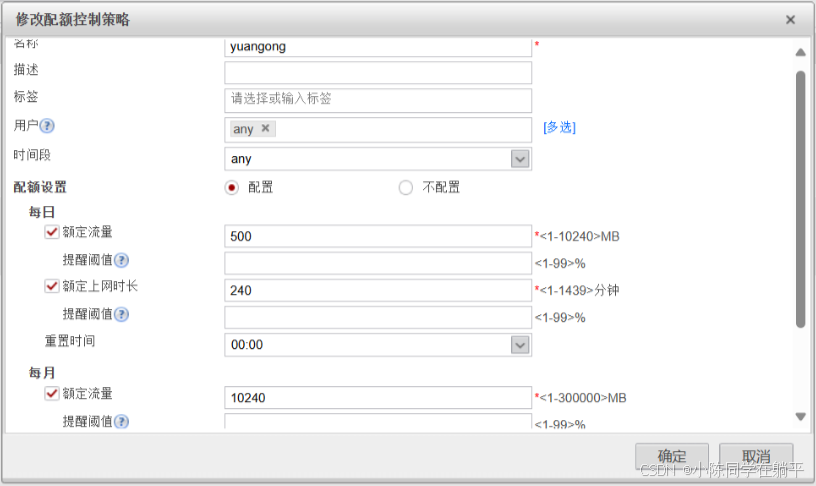Uncheck monthly 额定流量 checkbox
Viewport: 816px width, 486px height.
click(x=52, y=393)
